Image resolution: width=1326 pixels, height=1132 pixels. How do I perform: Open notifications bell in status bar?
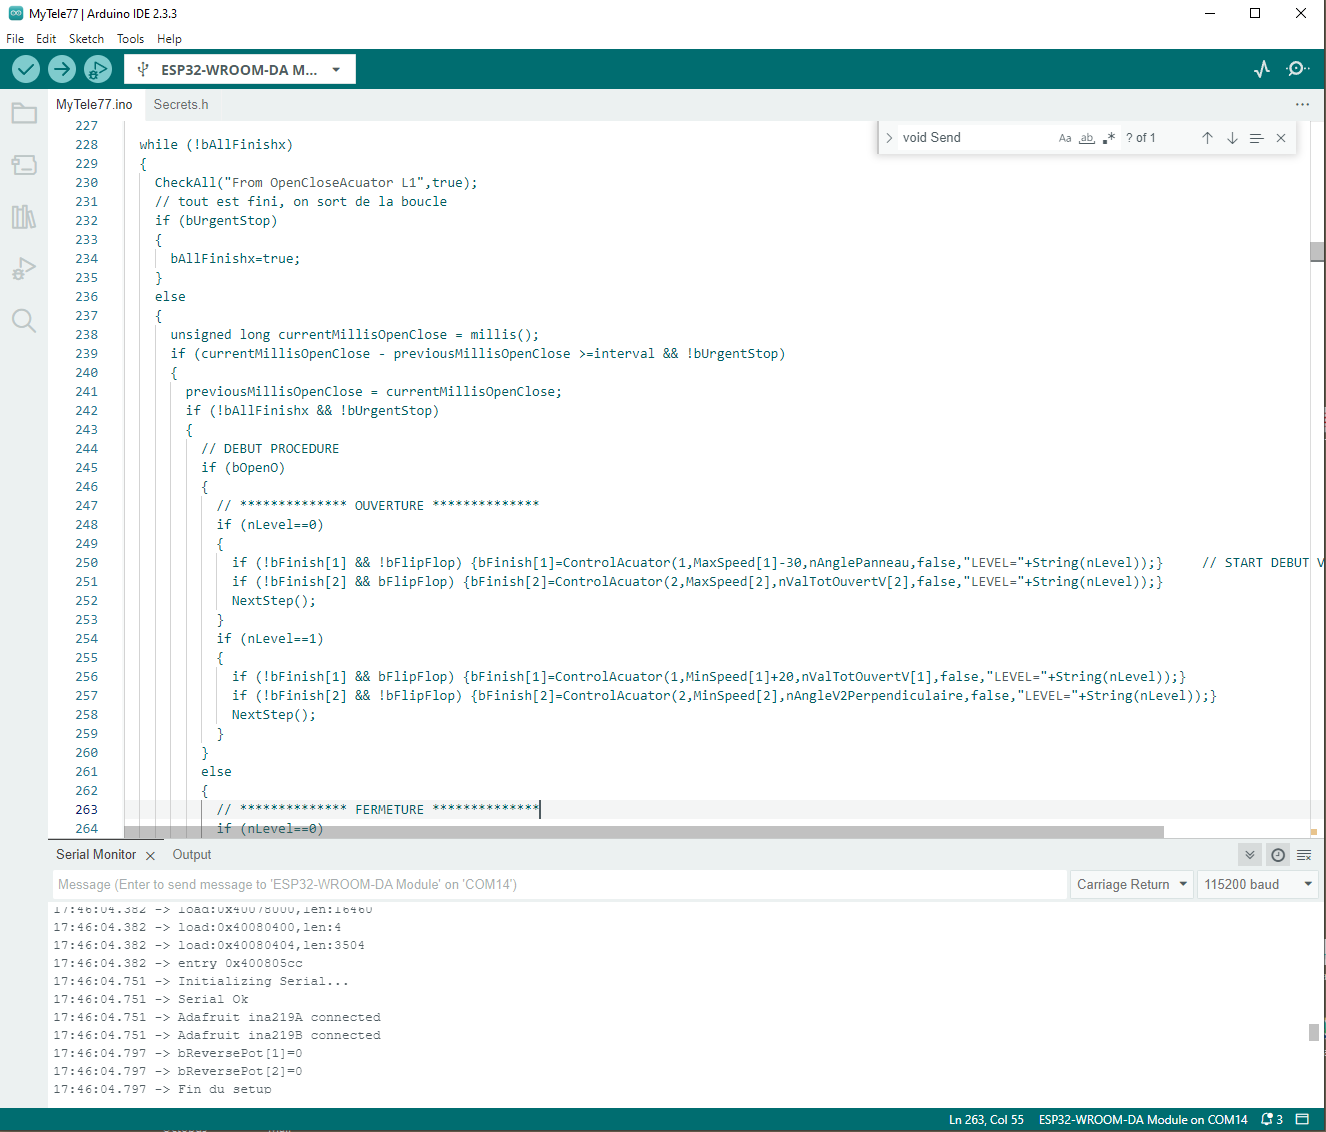tap(1272, 1119)
